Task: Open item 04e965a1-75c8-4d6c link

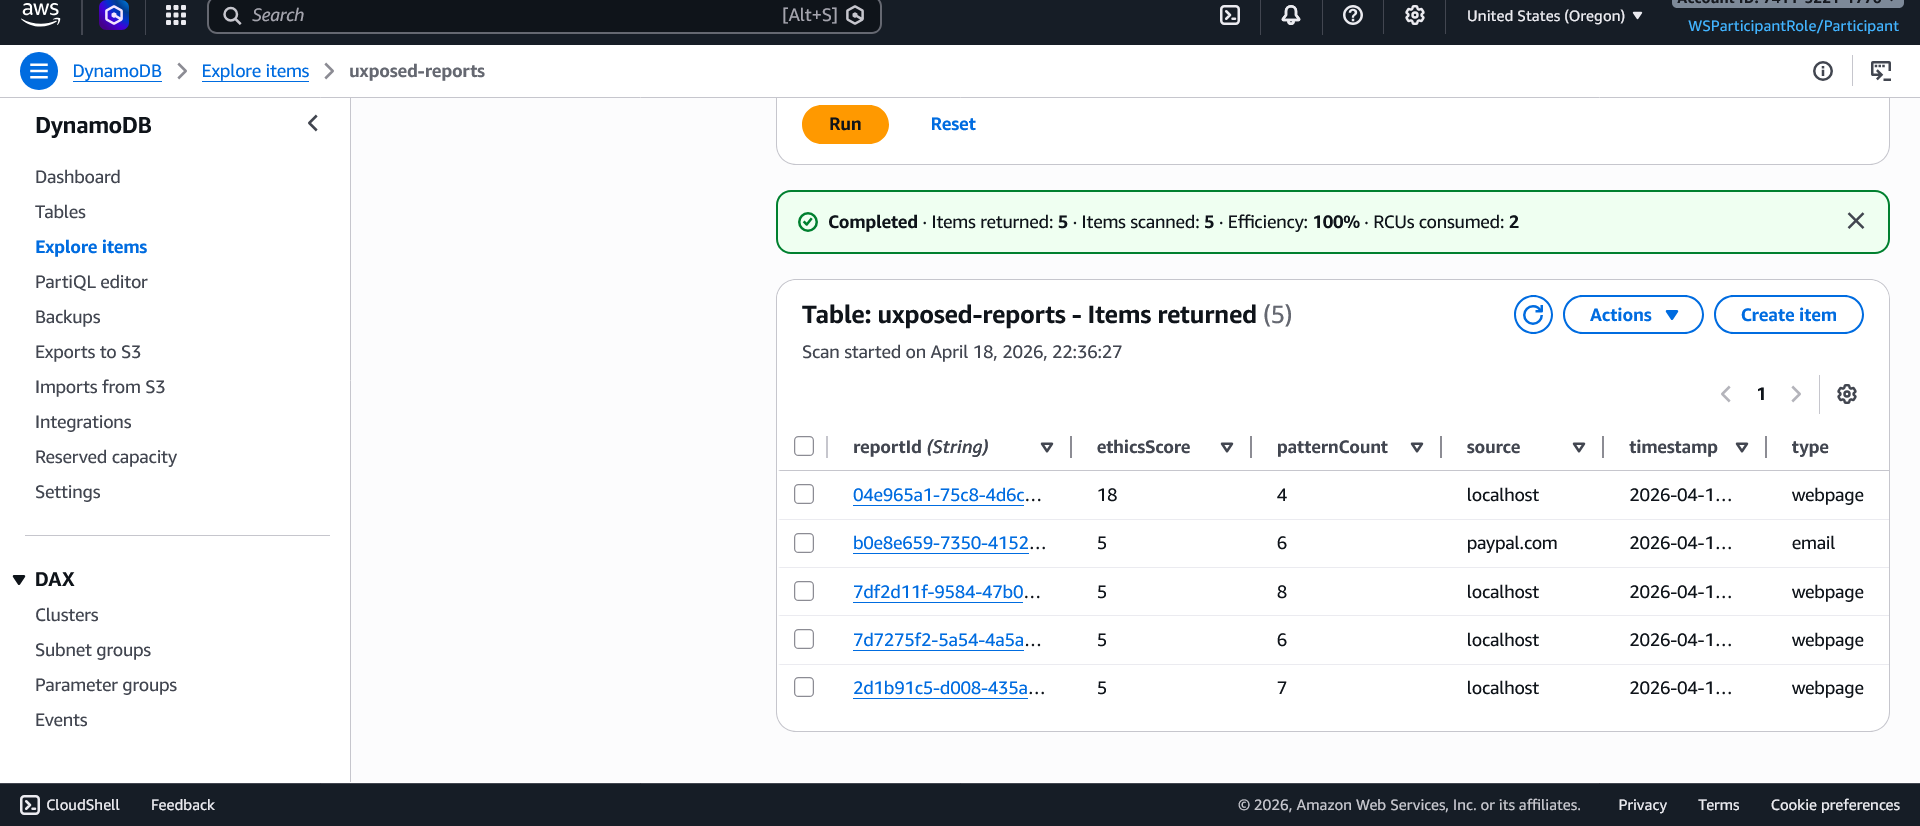Action: coord(947,495)
